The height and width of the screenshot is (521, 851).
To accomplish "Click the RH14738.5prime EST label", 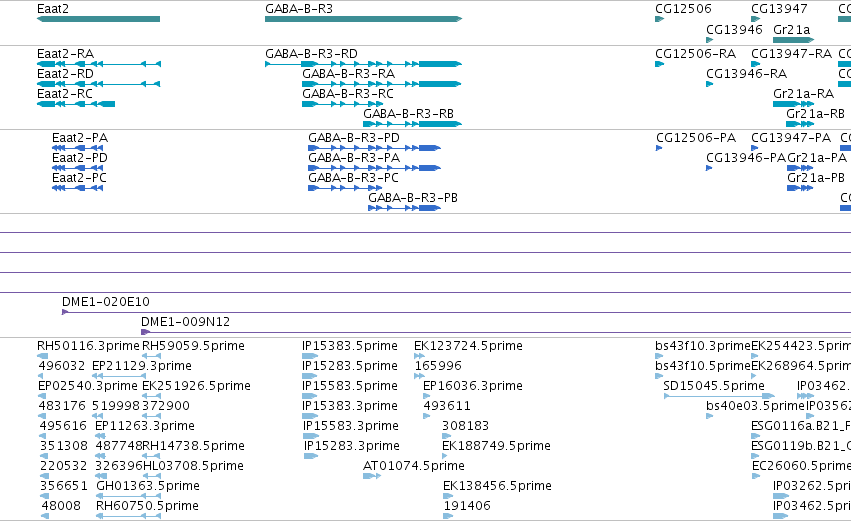I will [x=193, y=446].
